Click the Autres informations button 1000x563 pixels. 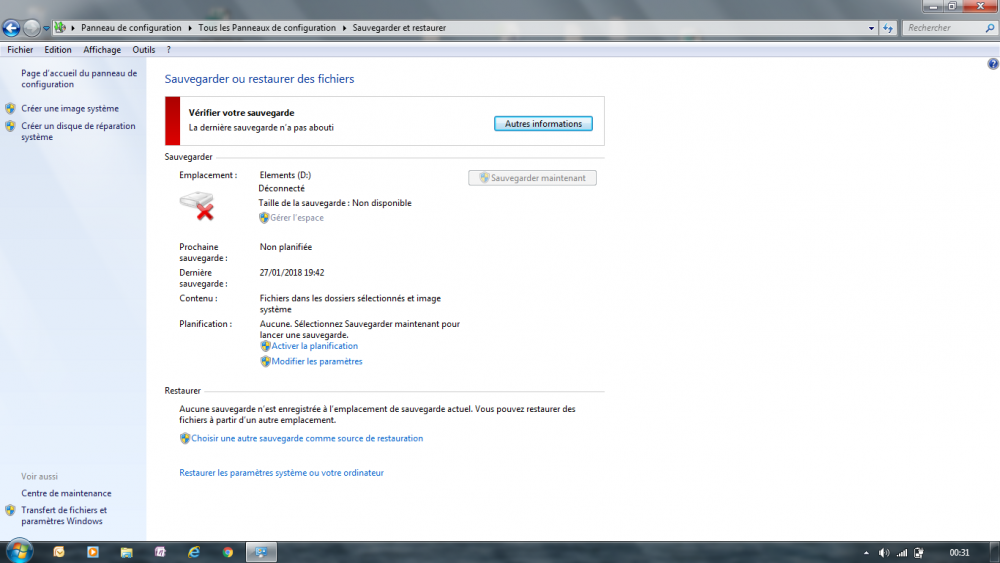click(x=543, y=124)
